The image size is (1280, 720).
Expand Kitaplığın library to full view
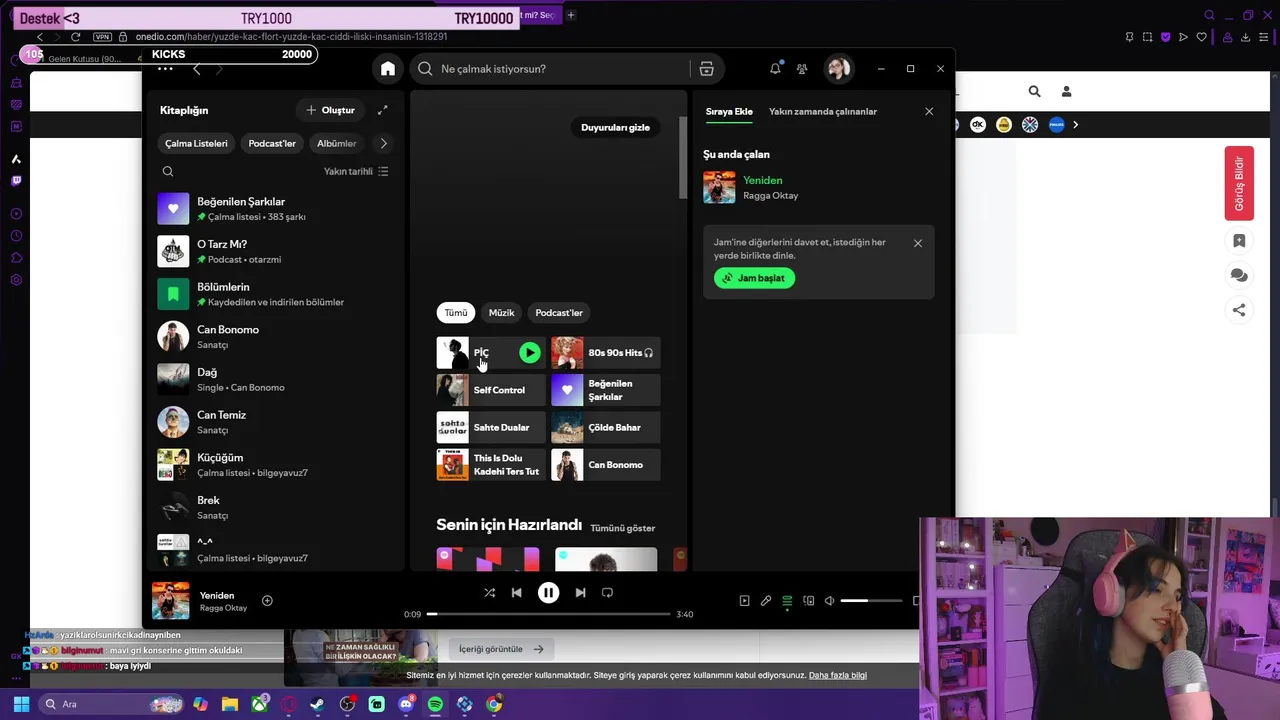point(382,110)
